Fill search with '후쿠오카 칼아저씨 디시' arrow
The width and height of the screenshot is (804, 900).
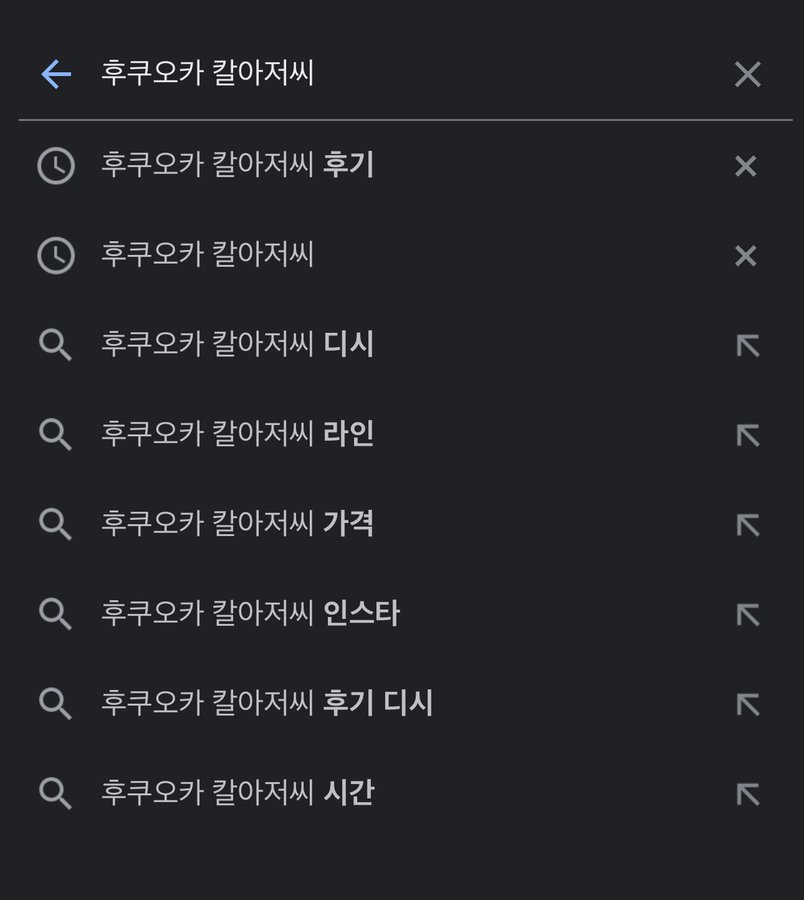(x=747, y=346)
